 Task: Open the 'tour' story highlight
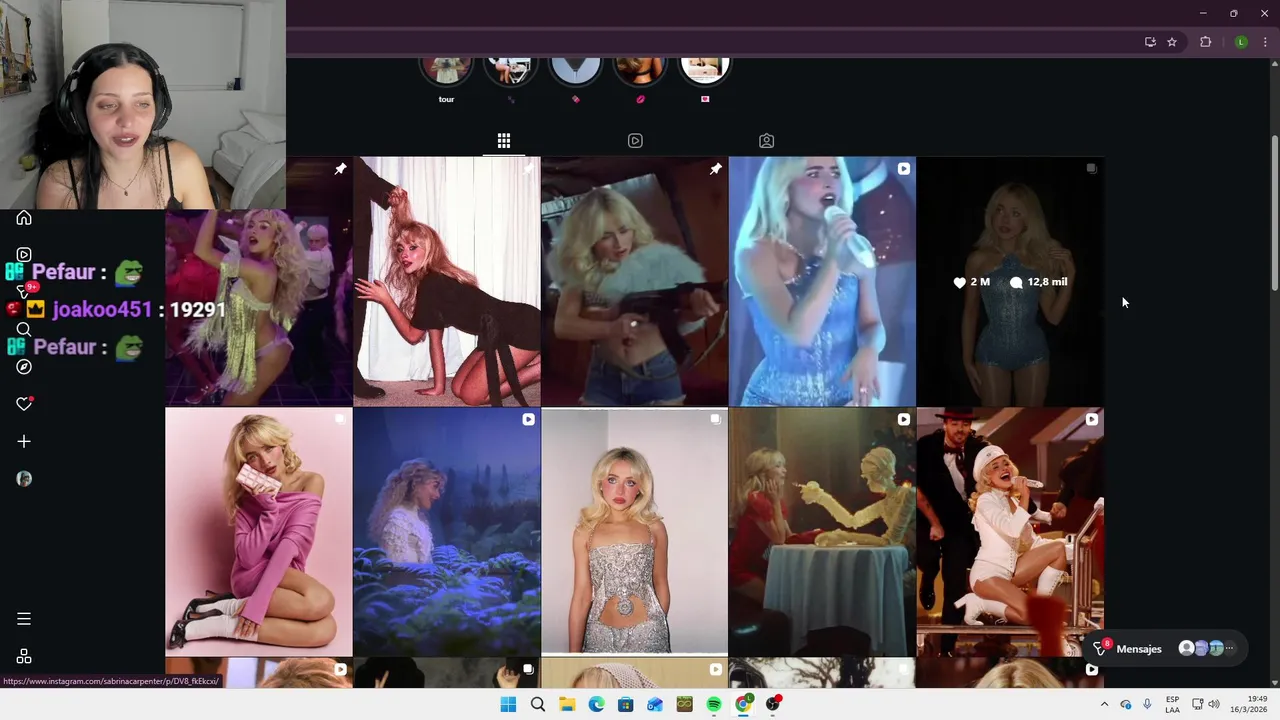click(x=446, y=72)
